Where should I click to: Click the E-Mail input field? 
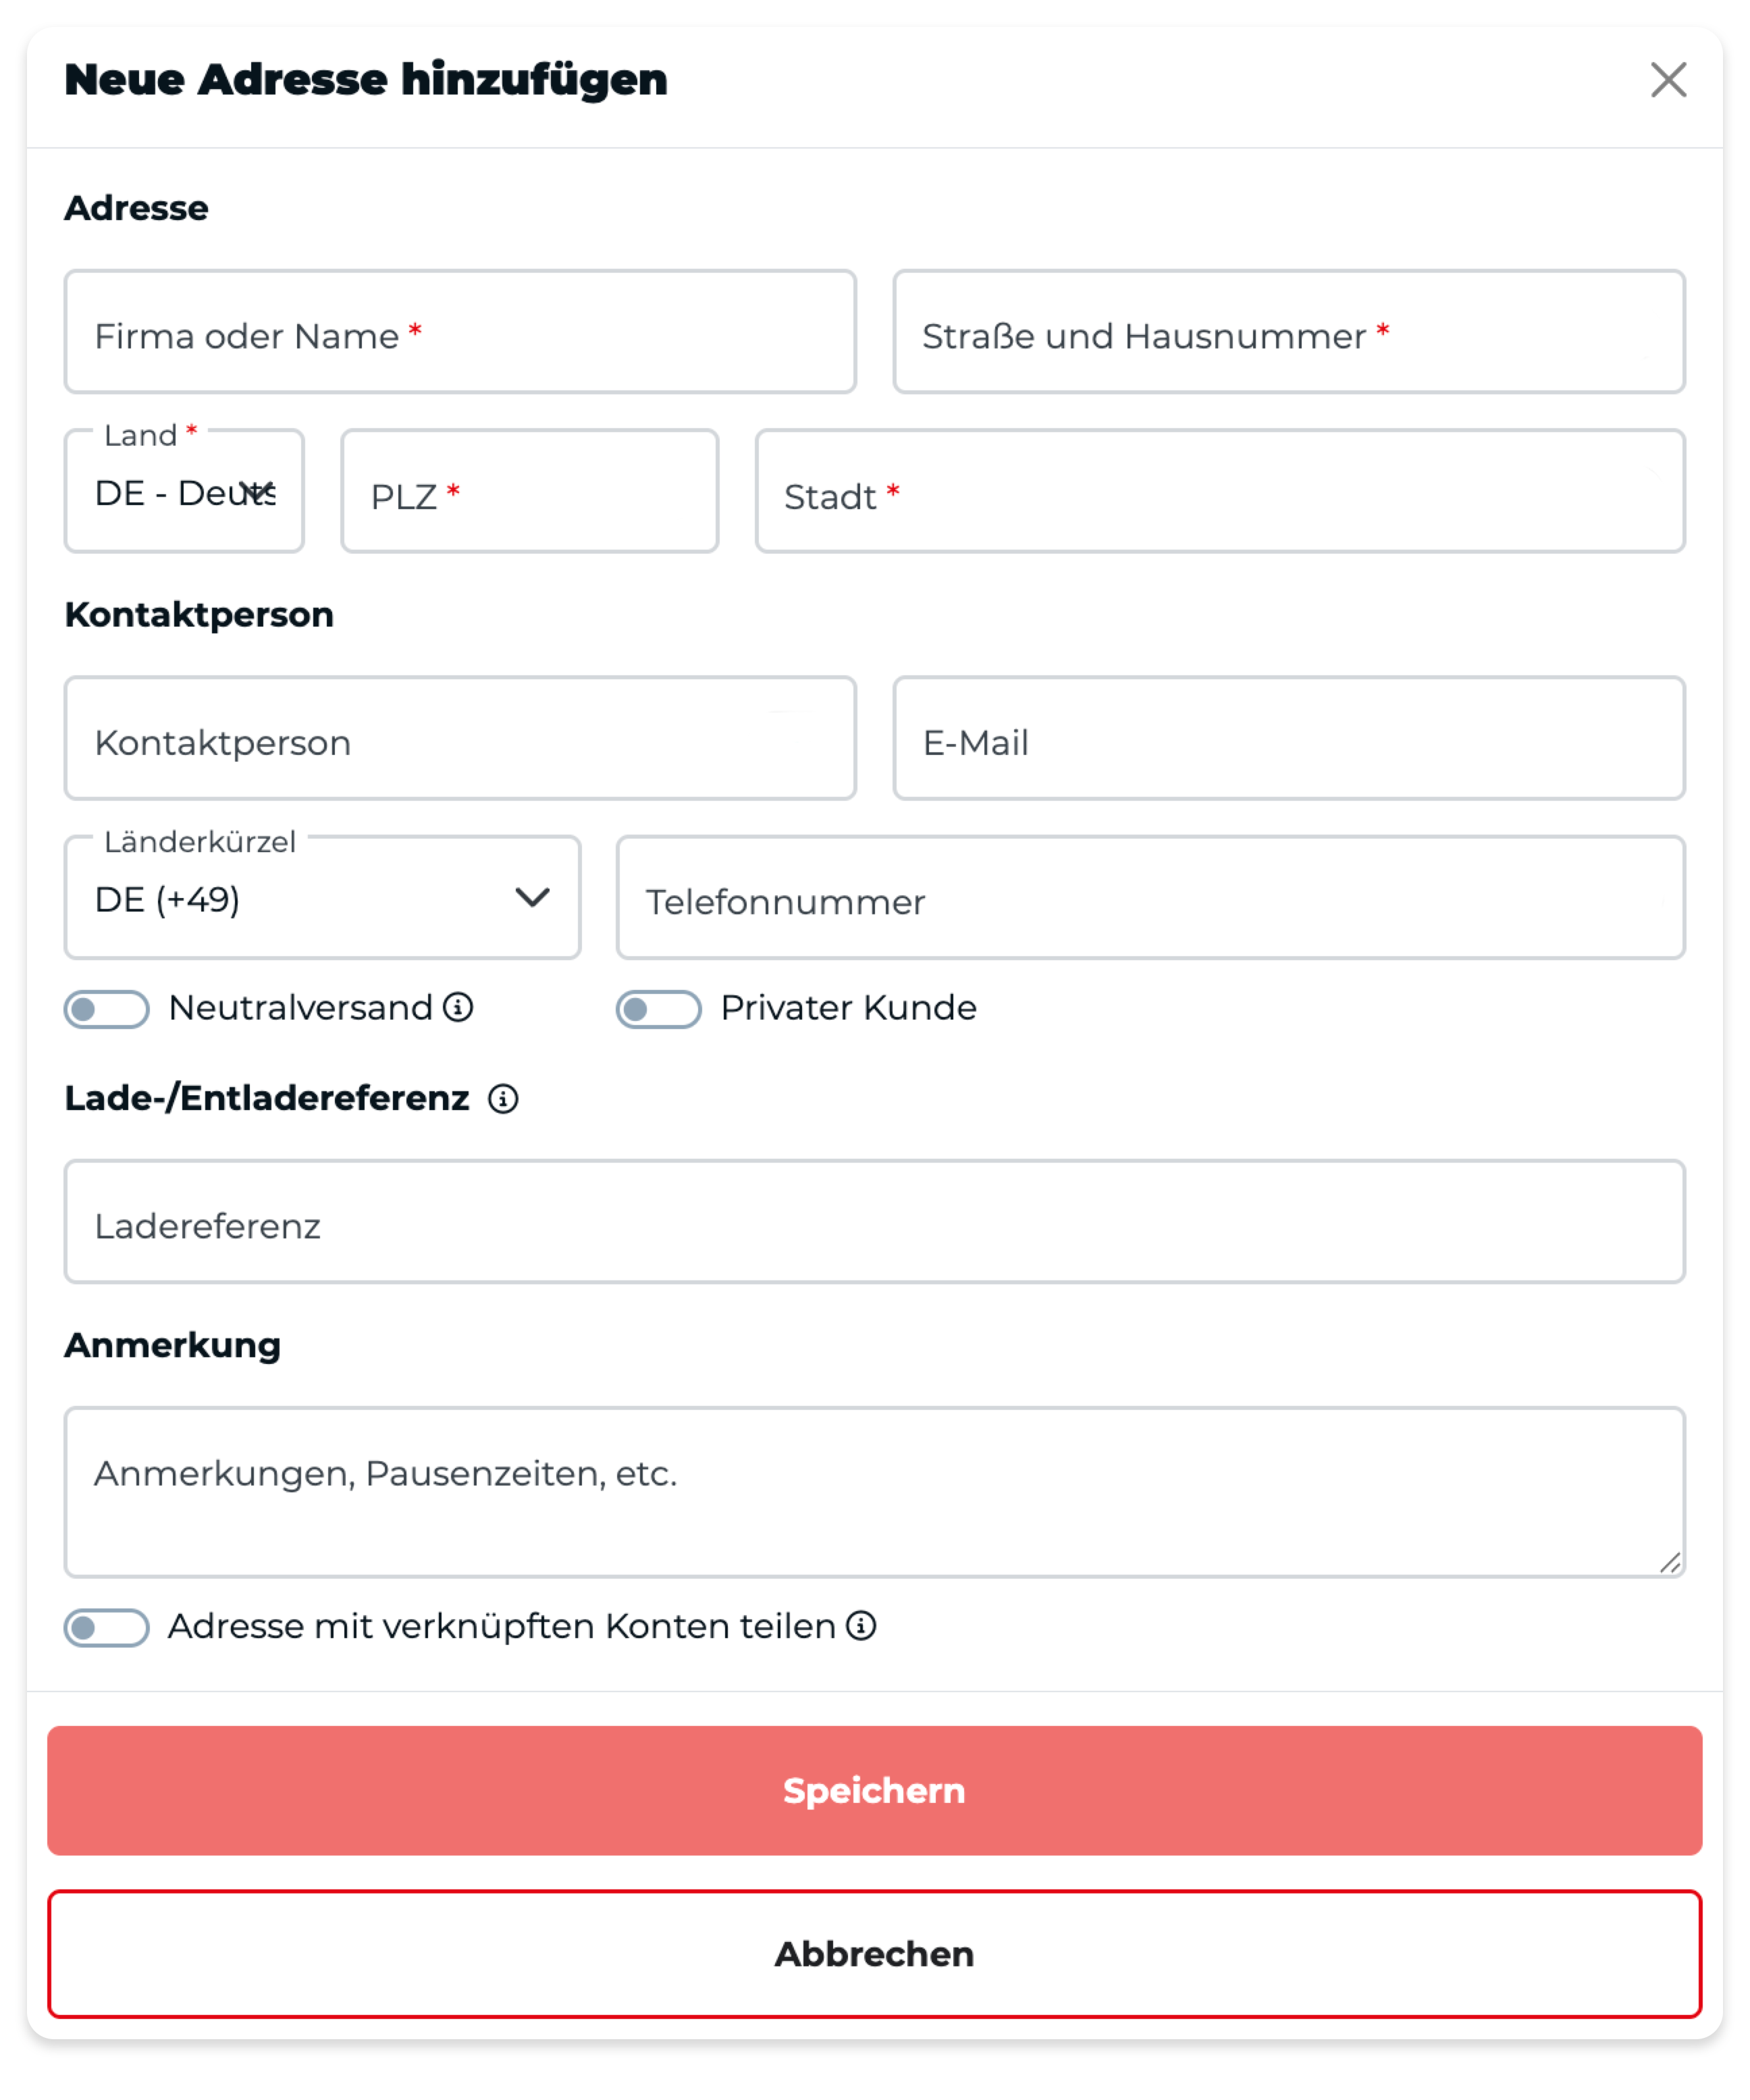[x=1288, y=738]
